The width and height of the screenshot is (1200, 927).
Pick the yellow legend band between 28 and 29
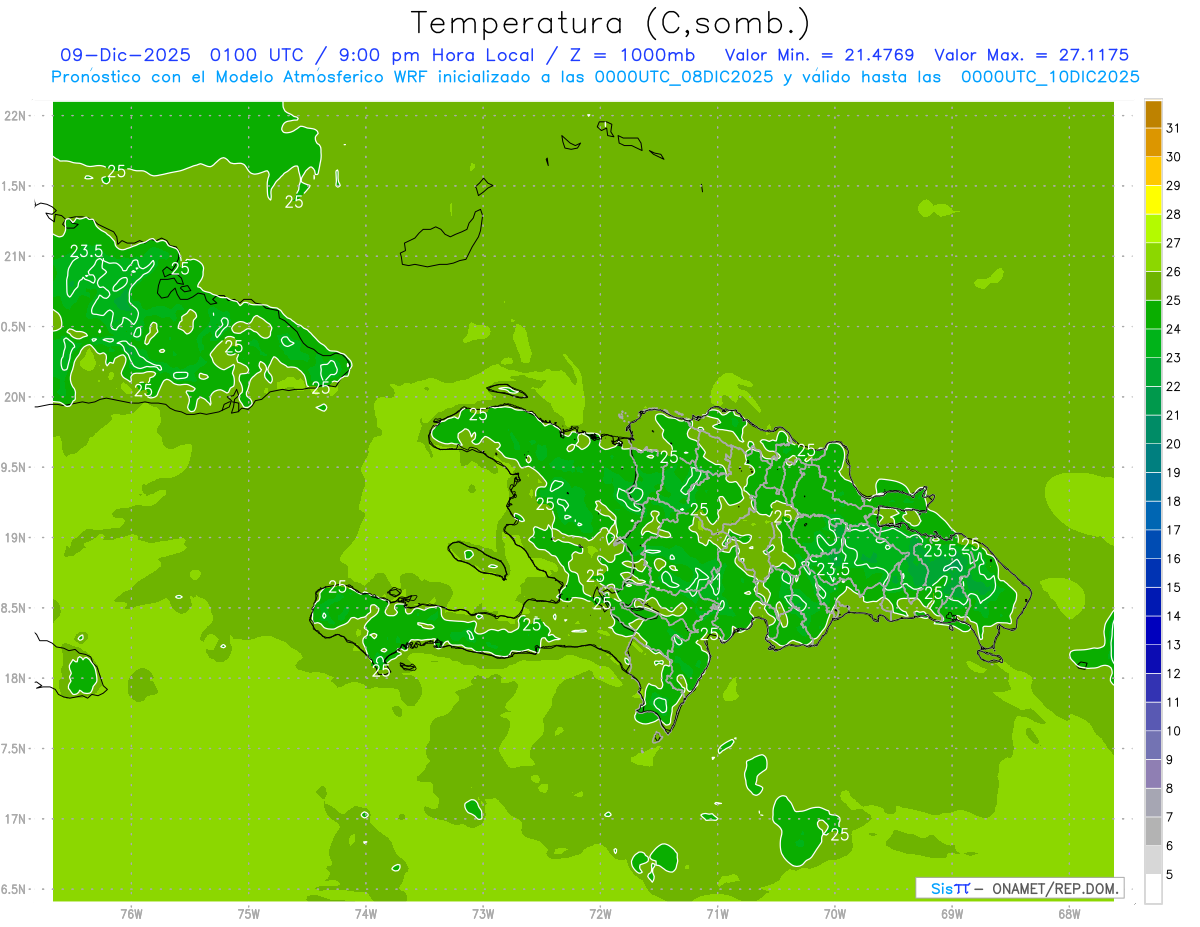tap(1153, 201)
